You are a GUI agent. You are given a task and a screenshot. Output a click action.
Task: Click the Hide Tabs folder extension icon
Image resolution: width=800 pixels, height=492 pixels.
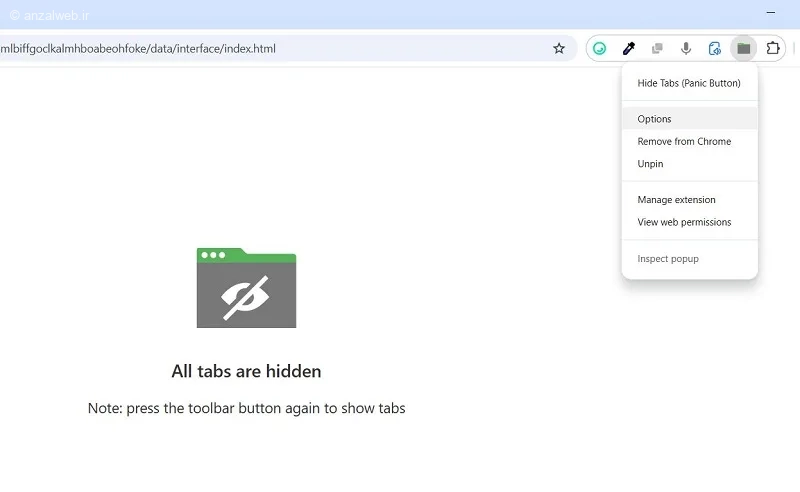pos(743,48)
